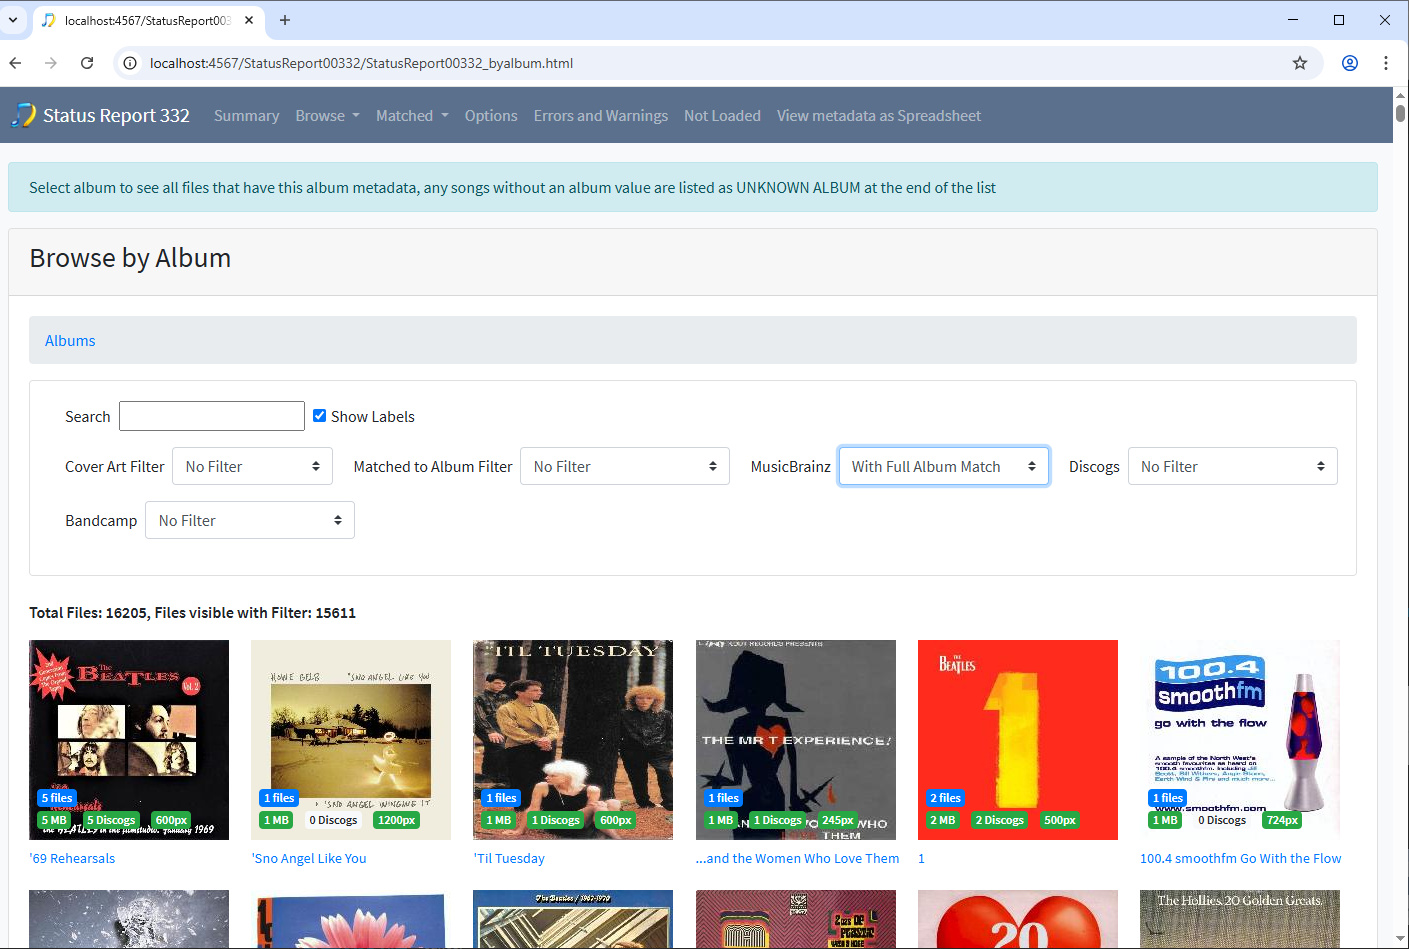Expand the Browse menu in navbar
Screen dimensions: 1409x949
point(327,116)
